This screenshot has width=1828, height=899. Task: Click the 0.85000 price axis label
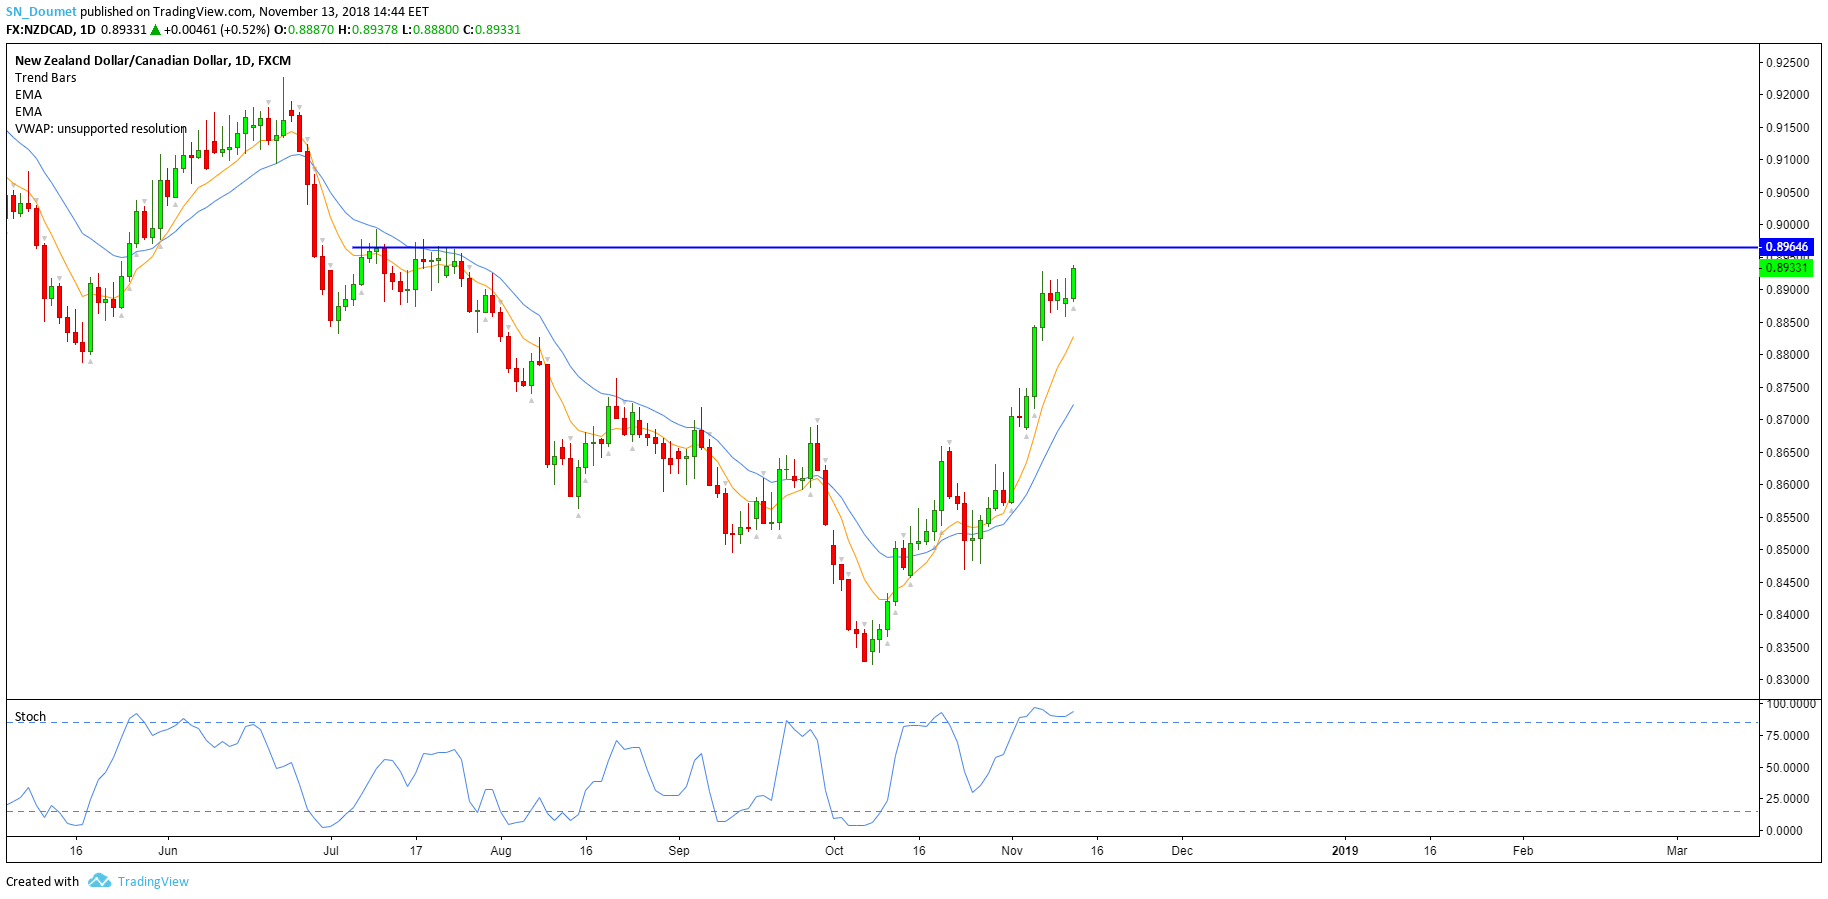1787,551
